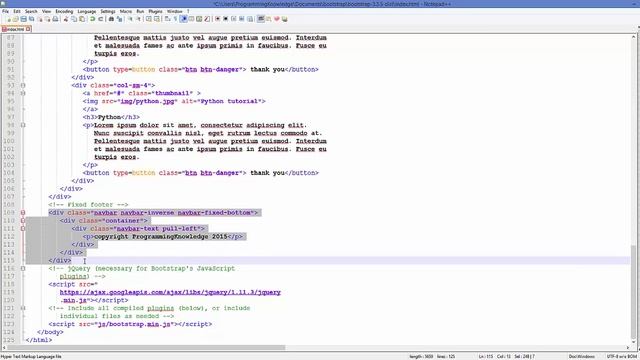Click the Close All toolbar icon
Image resolution: width=640 pixels, height=360 pixels.
point(48,19)
